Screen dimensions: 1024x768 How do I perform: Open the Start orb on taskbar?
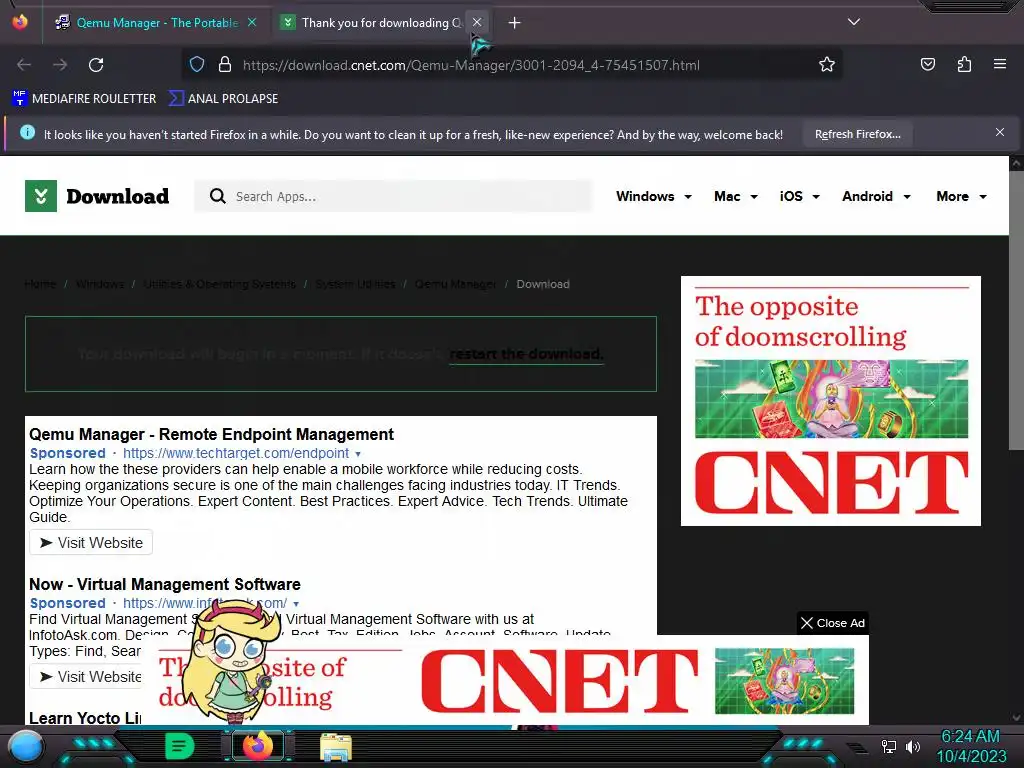point(26,747)
